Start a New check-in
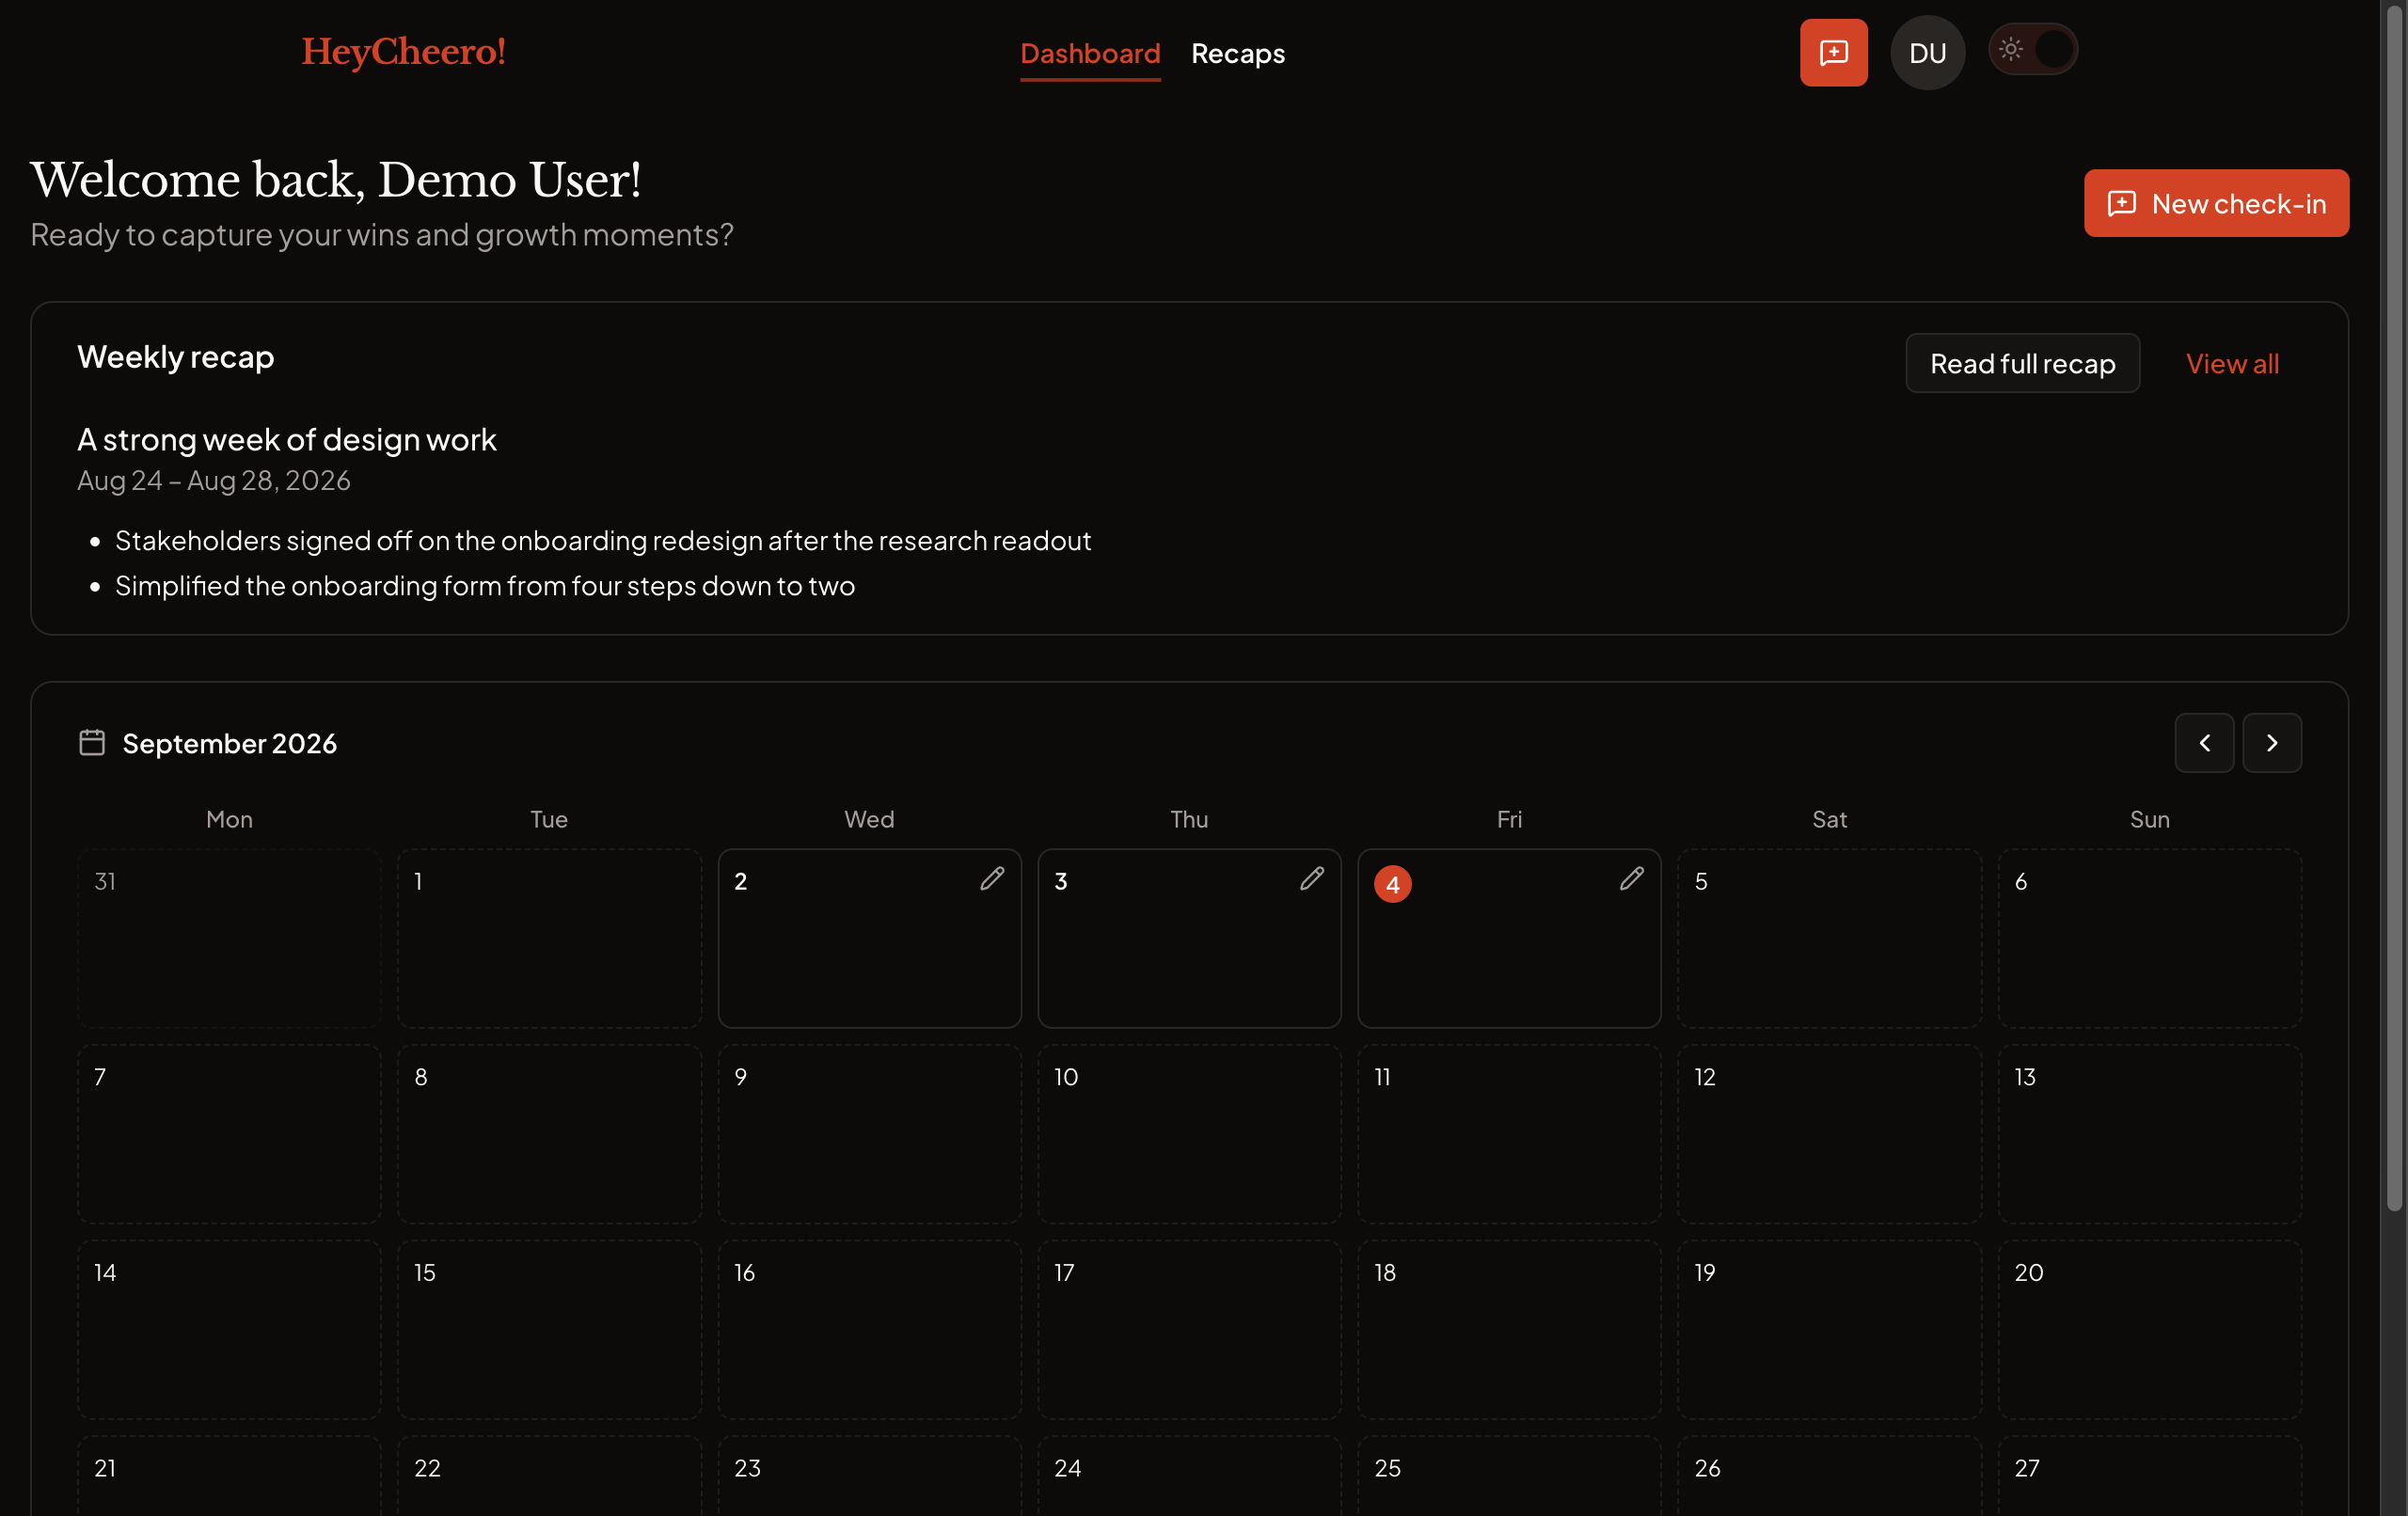 coord(2216,203)
